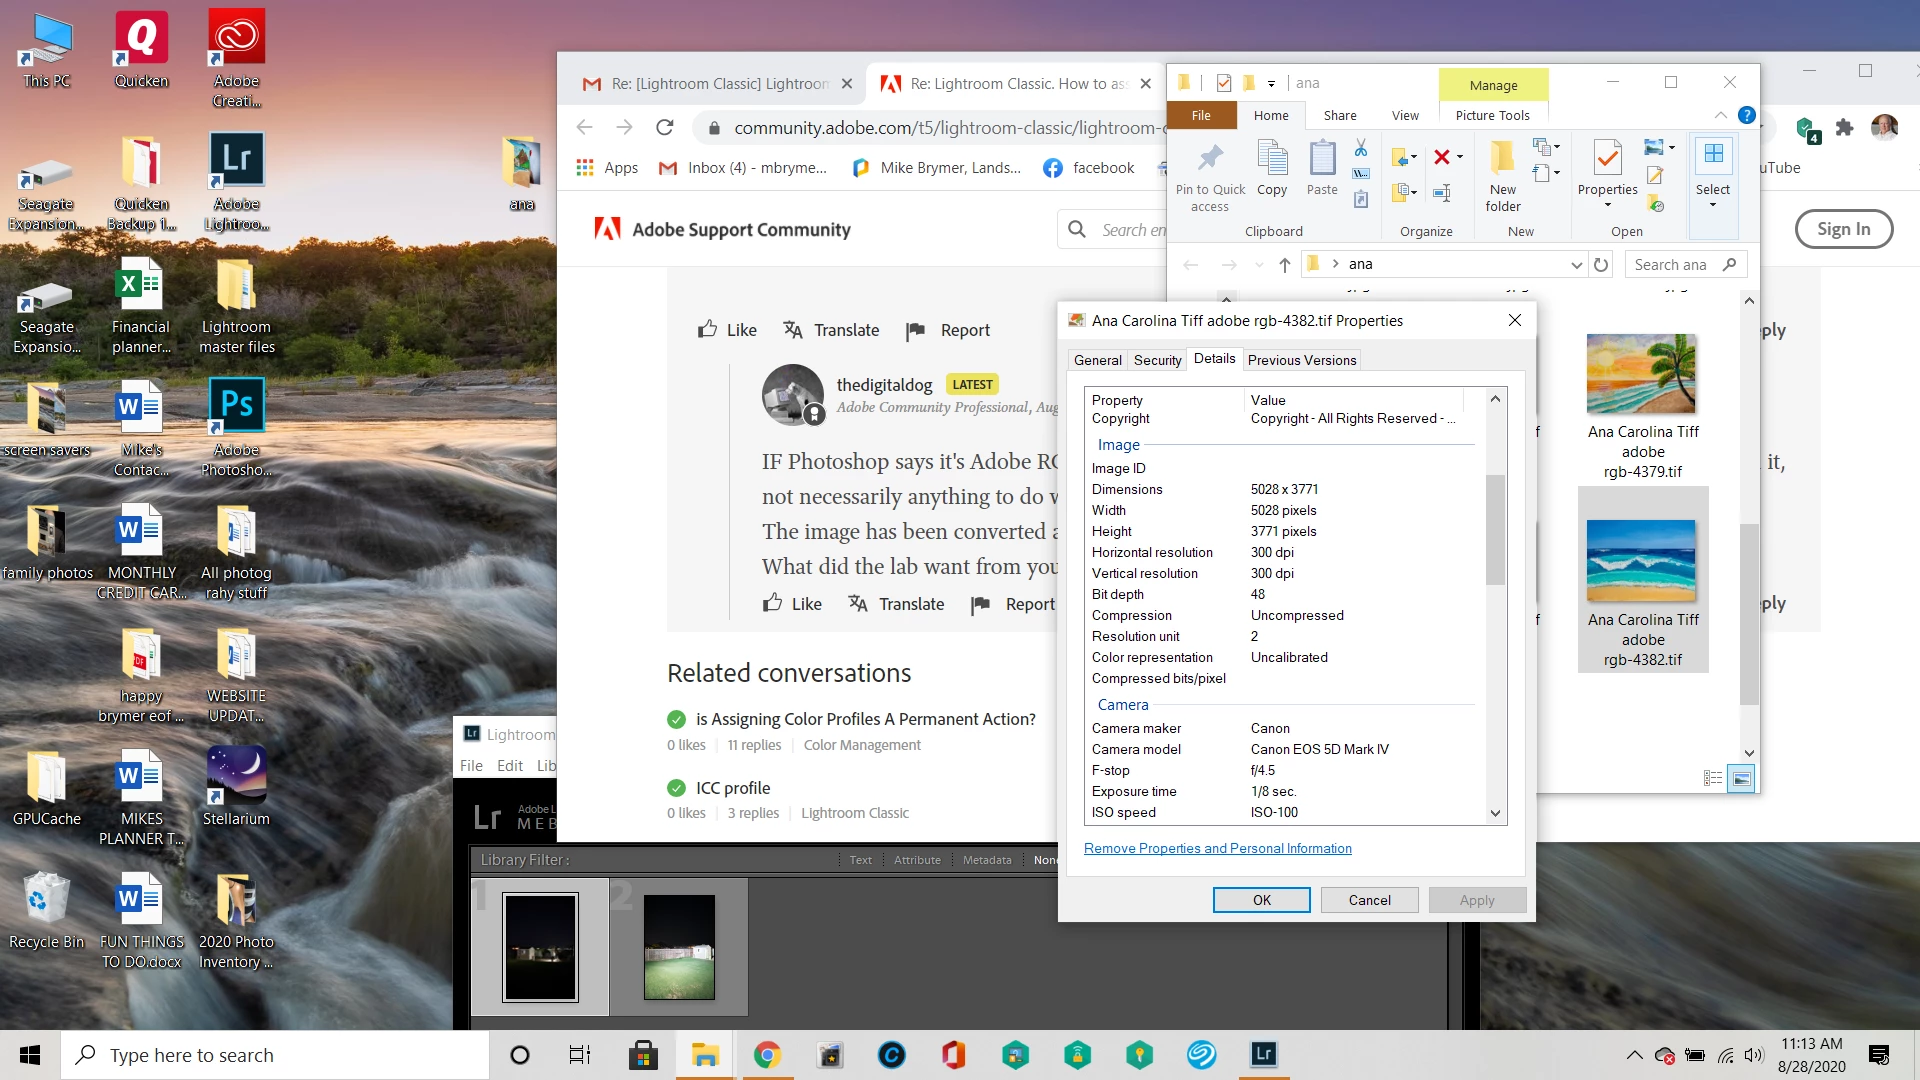Click the Up arrow navigation icon
The width and height of the screenshot is (1920, 1080).
[x=1285, y=265]
